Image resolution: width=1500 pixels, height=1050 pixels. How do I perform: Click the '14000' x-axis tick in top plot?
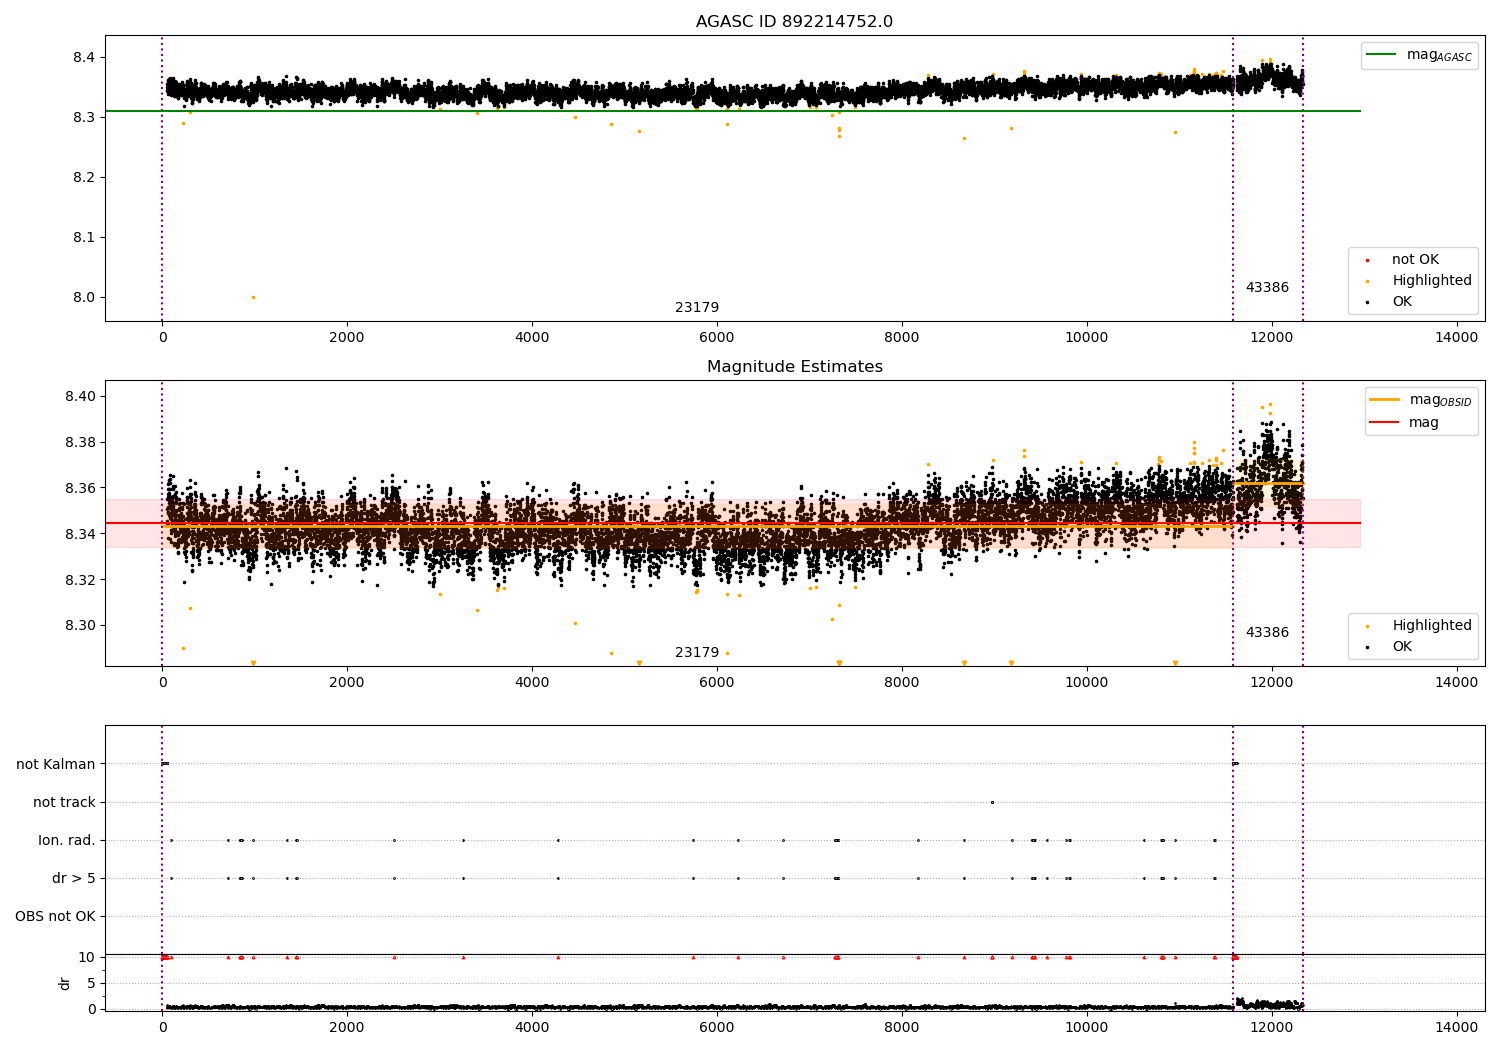point(1456,337)
